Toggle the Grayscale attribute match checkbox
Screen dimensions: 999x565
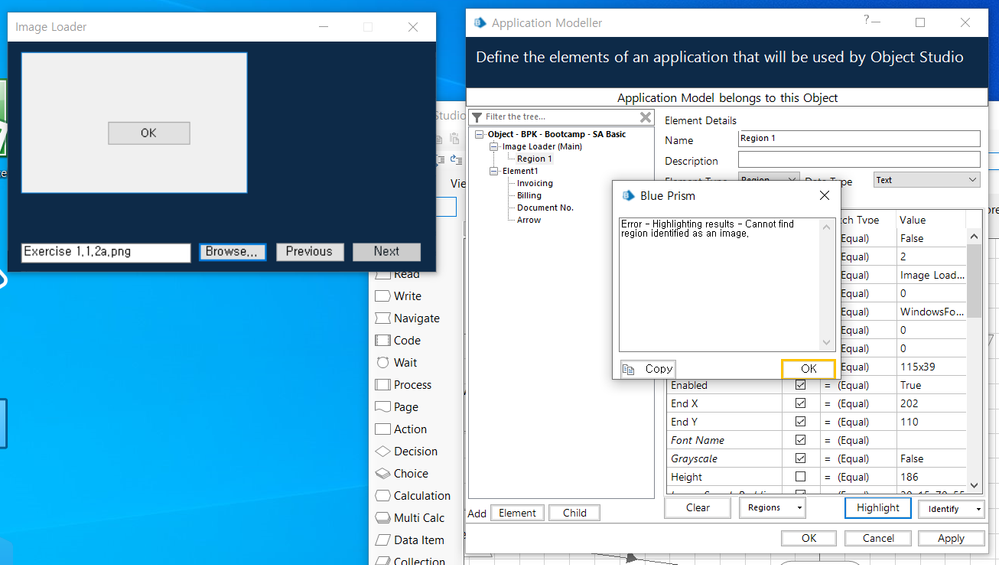[800, 458]
